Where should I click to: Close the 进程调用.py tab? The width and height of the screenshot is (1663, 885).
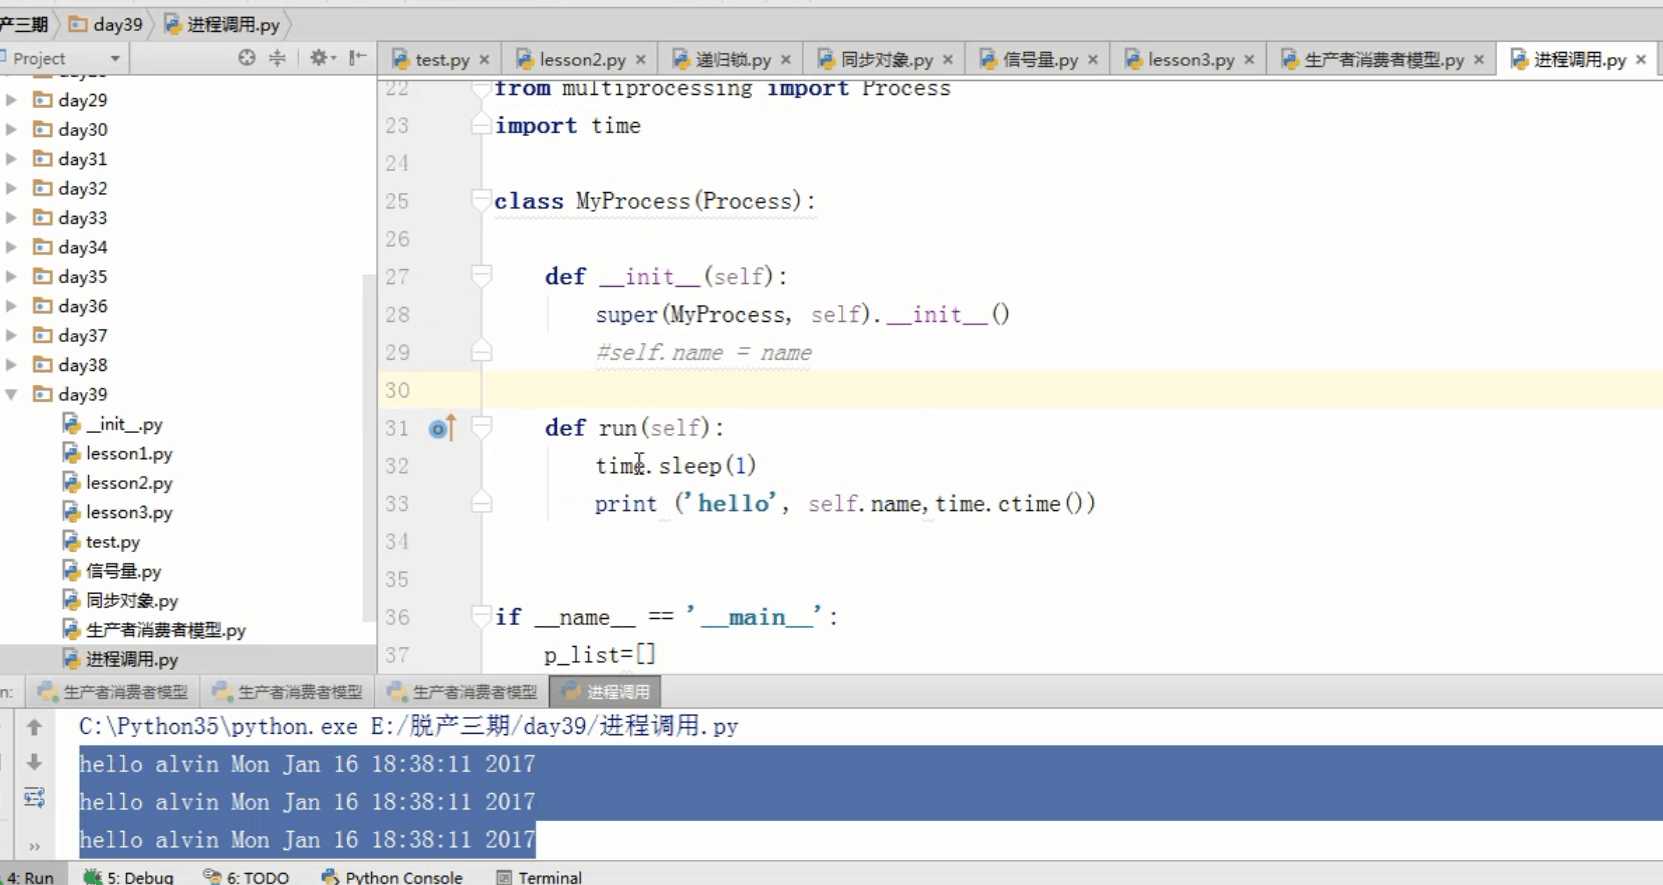click(1641, 60)
